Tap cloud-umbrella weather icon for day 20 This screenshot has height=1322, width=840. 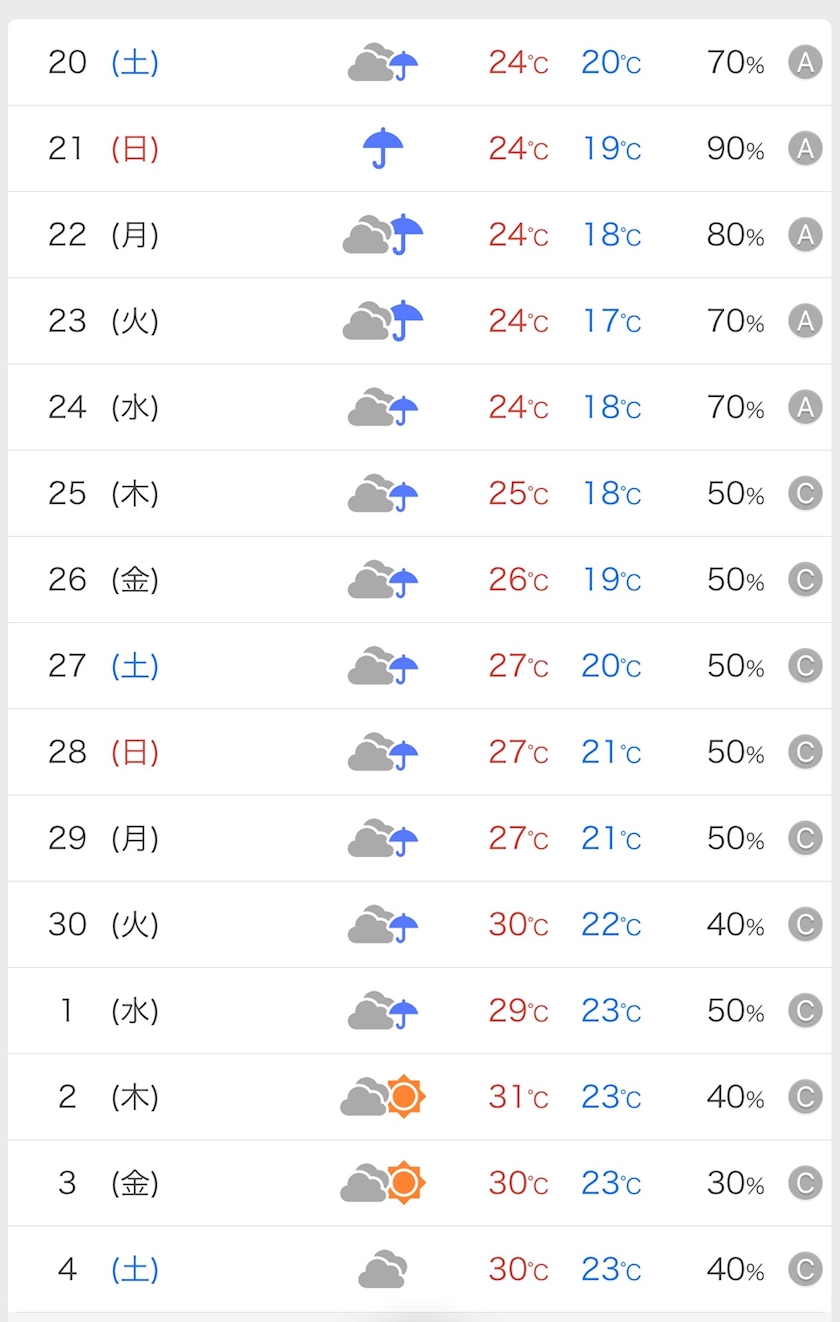click(x=383, y=62)
